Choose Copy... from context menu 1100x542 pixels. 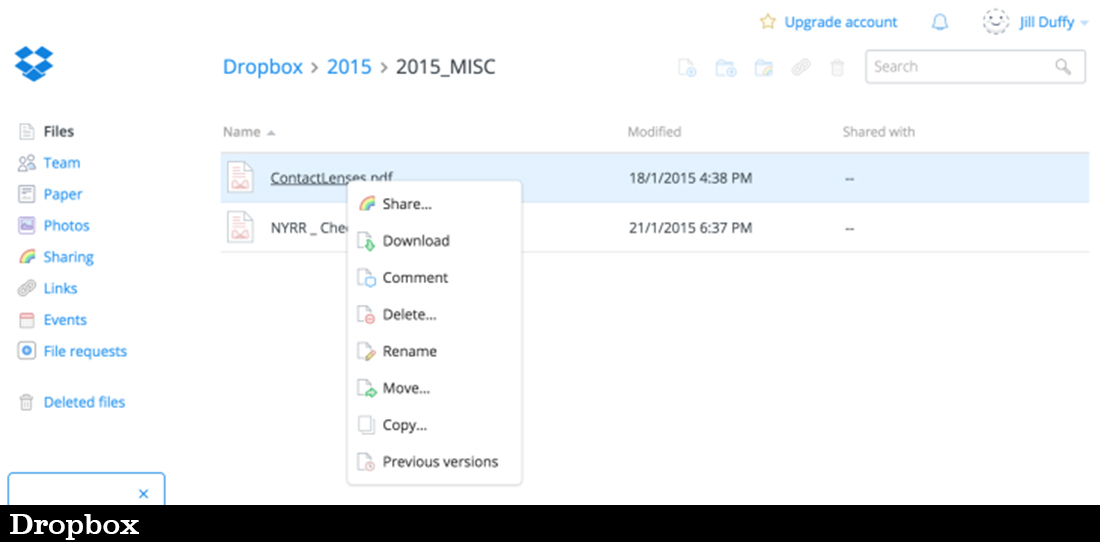pyautogui.click(x=434, y=425)
